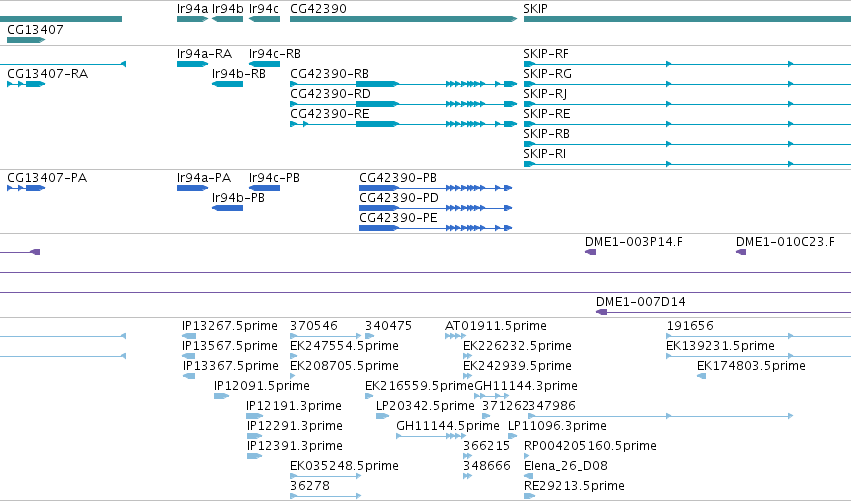Click the DME1-003P14.F feature
Image resolution: width=851 pixels, height=501 pixels.
click(x=590, y=252)
